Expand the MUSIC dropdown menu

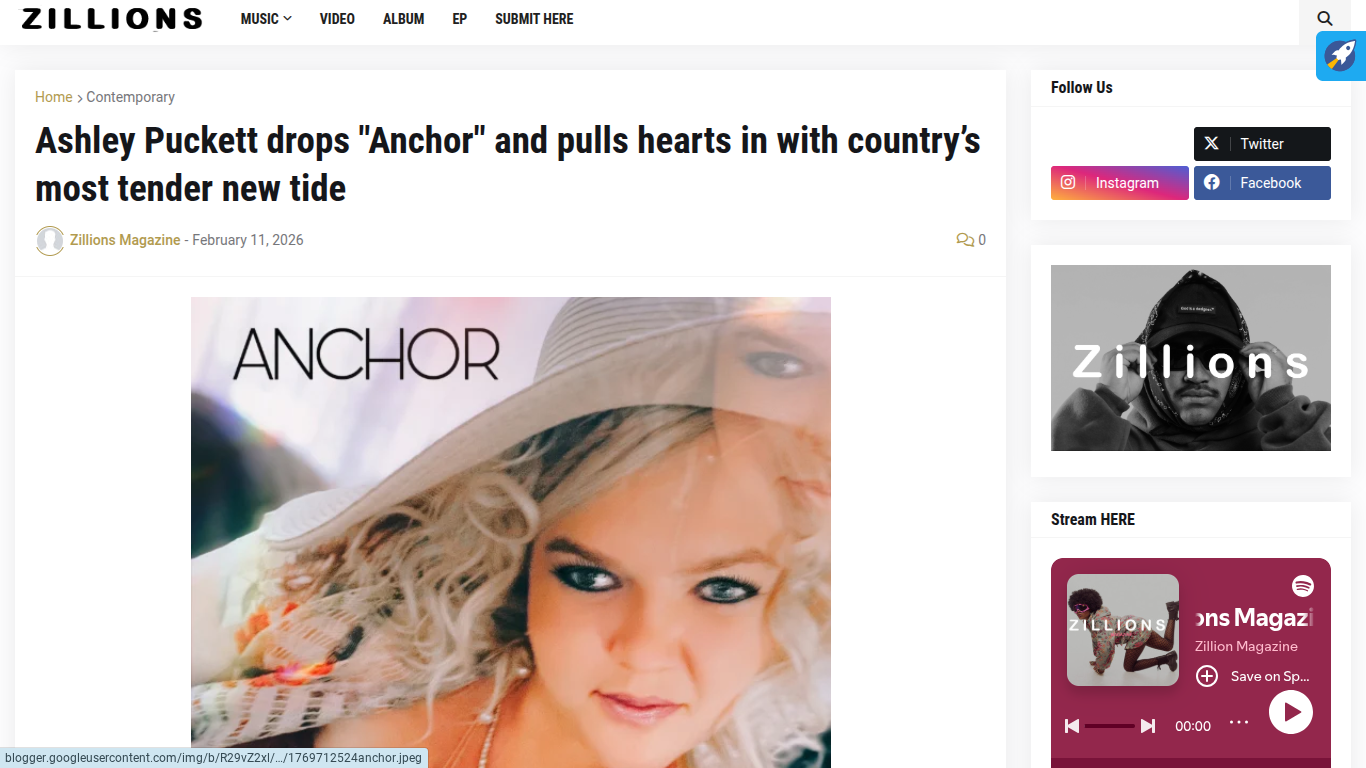pos(266,19)
